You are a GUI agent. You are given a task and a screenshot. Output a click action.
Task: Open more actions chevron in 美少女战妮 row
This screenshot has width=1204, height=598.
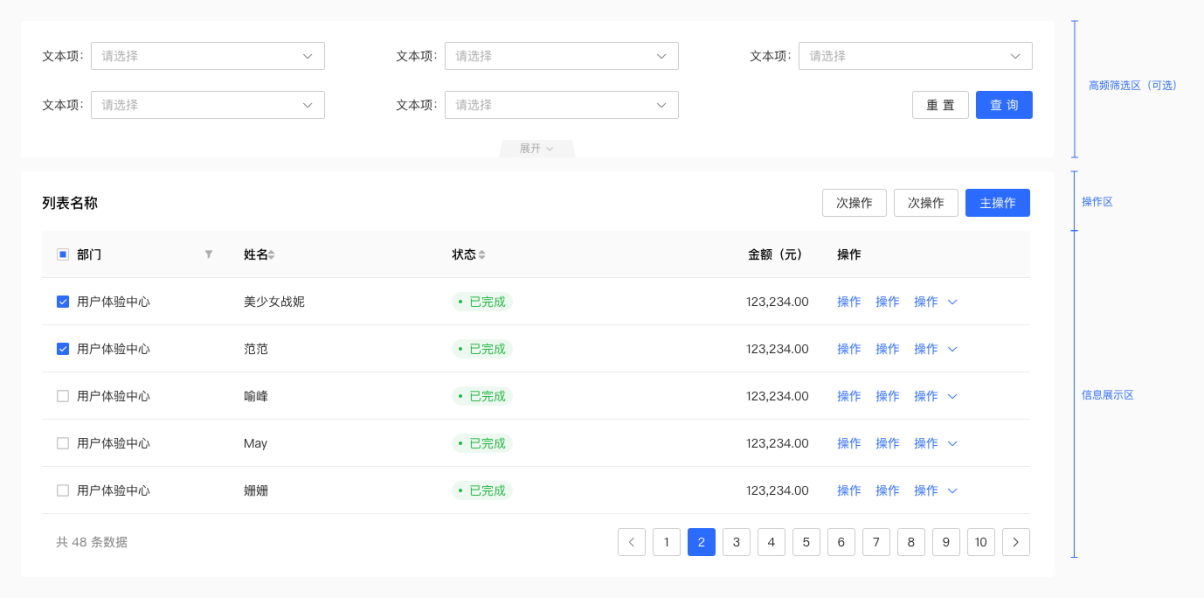point(952,302)
